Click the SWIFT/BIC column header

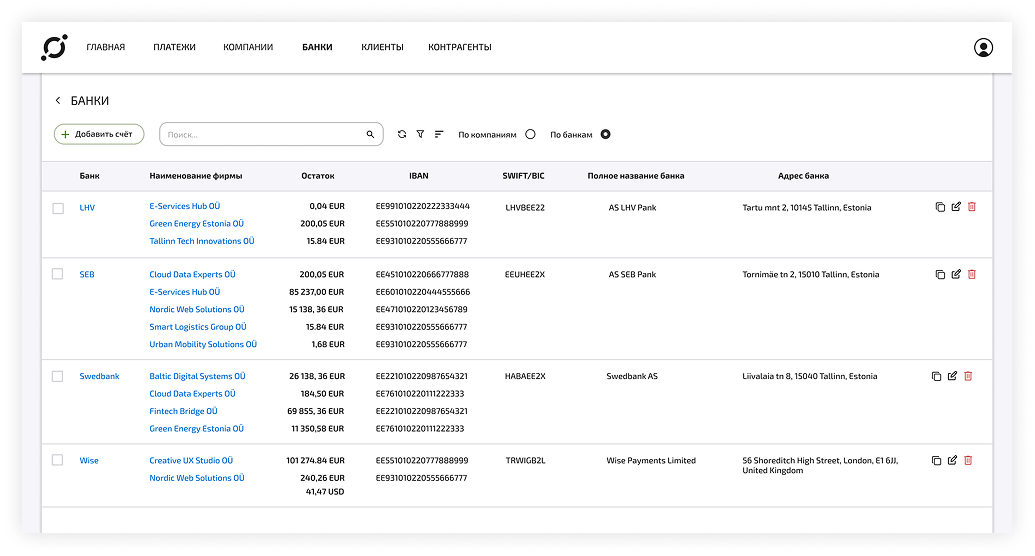523,176
